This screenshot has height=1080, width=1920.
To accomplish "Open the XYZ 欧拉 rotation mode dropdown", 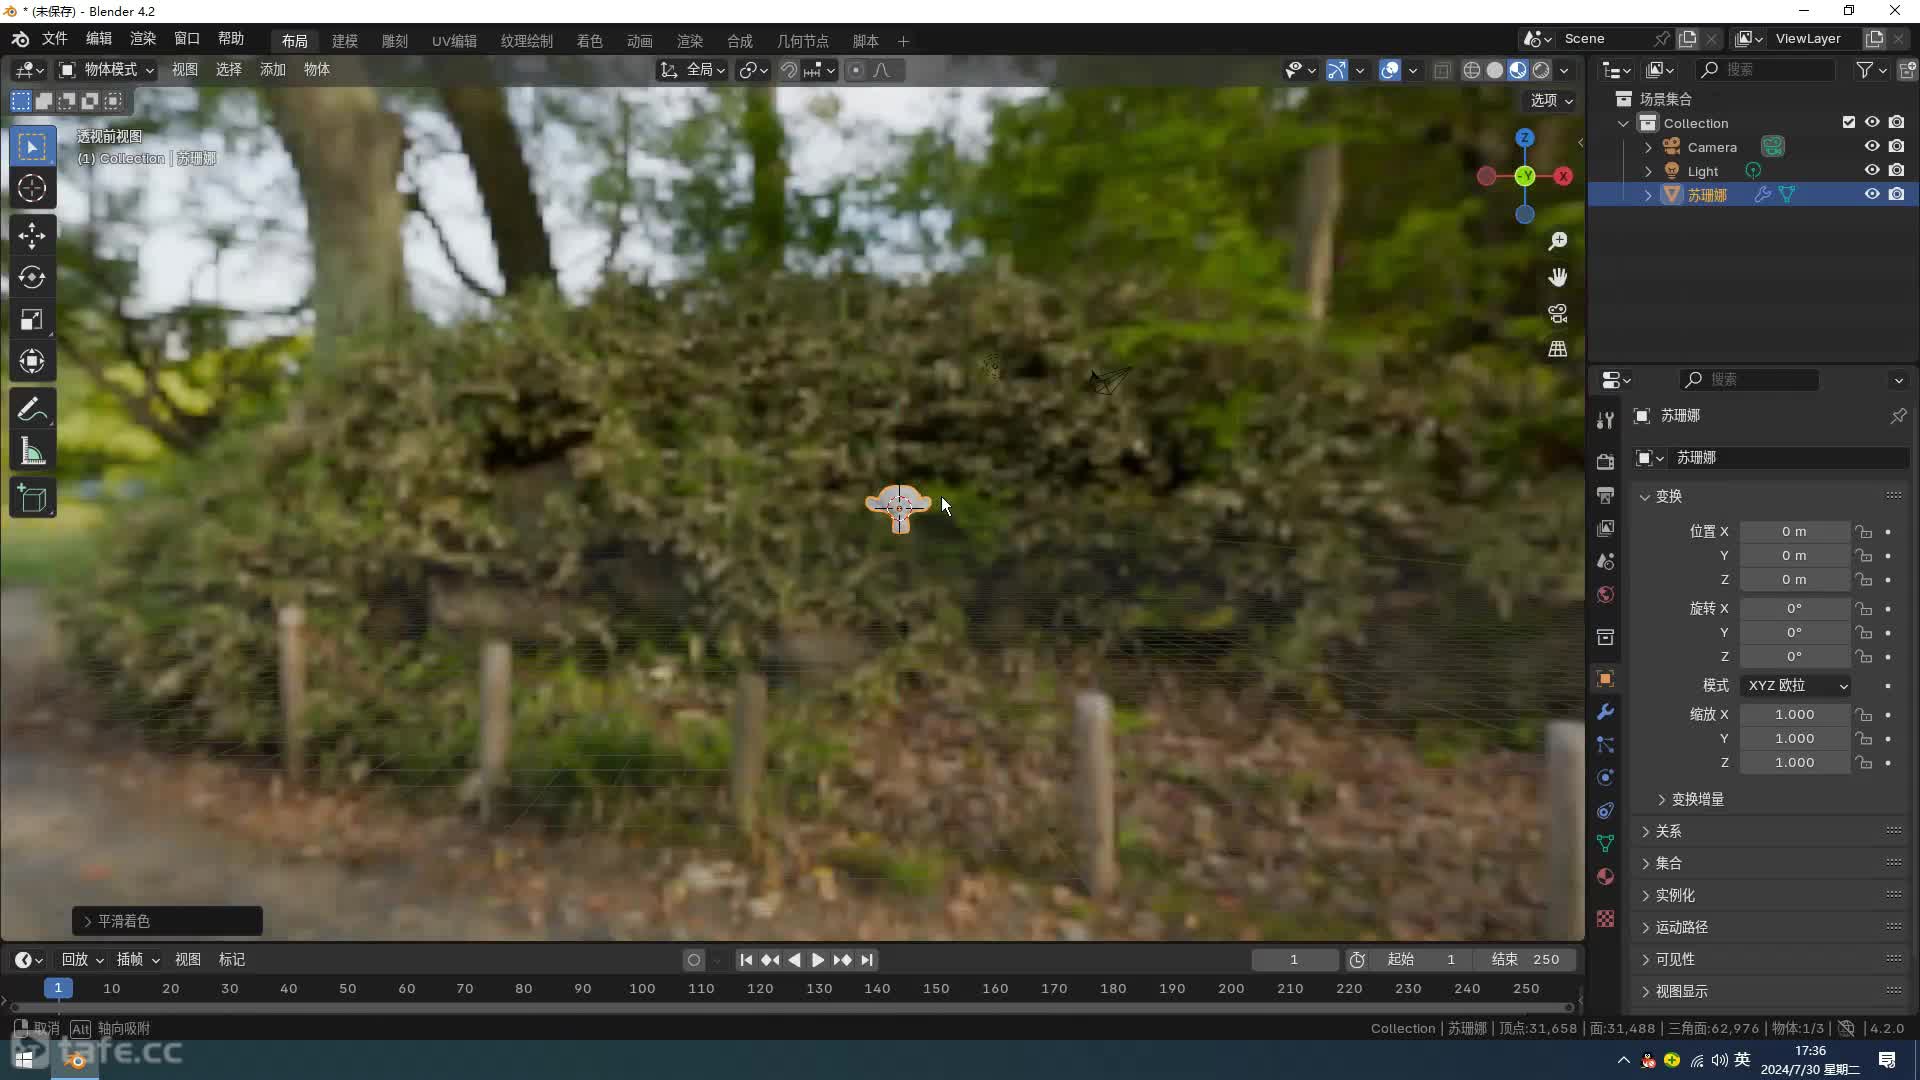I will 1796,685.
